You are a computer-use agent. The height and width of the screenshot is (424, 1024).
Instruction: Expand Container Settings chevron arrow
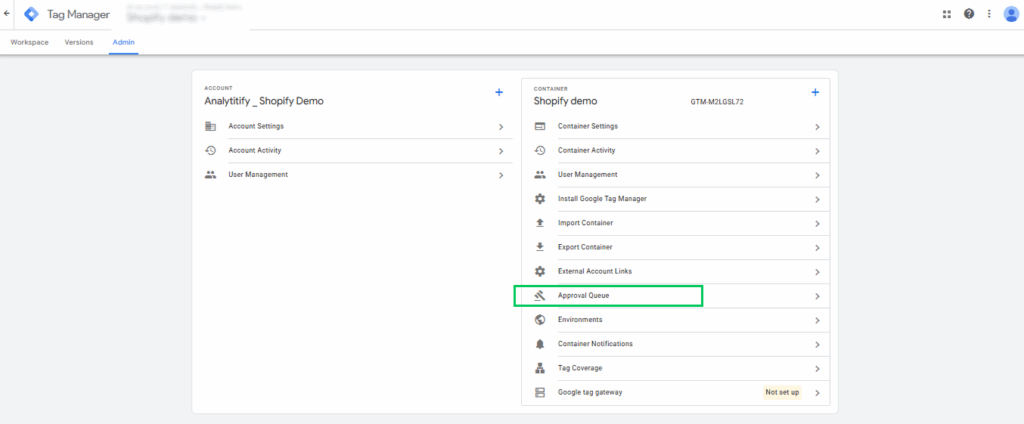tap(817, 127)
